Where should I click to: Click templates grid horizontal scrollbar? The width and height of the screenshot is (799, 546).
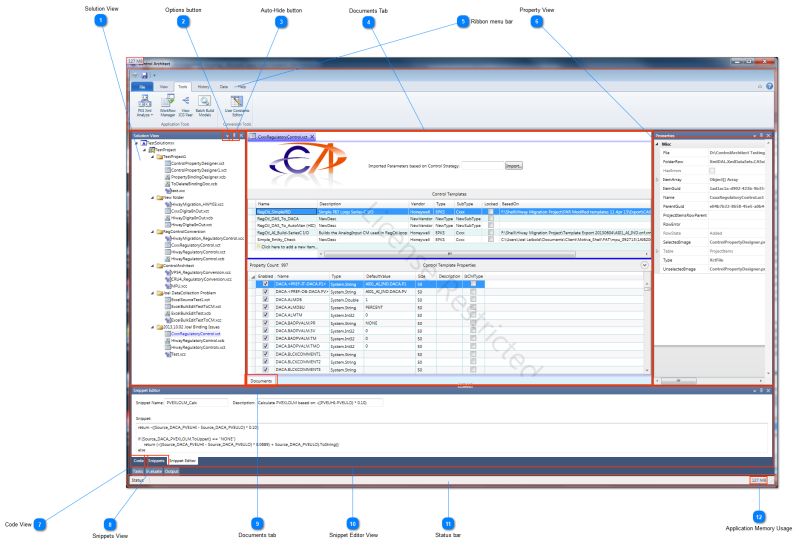click(449, 253)
